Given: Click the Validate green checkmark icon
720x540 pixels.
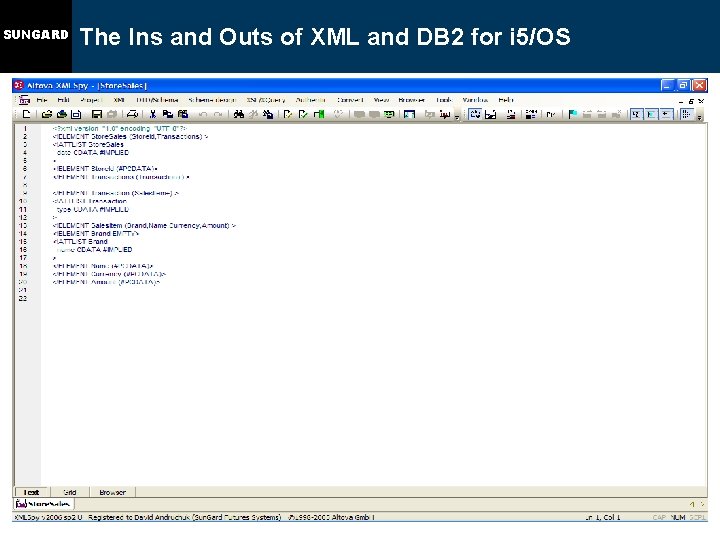Looking at the screenshot, I should coord(304,114).
